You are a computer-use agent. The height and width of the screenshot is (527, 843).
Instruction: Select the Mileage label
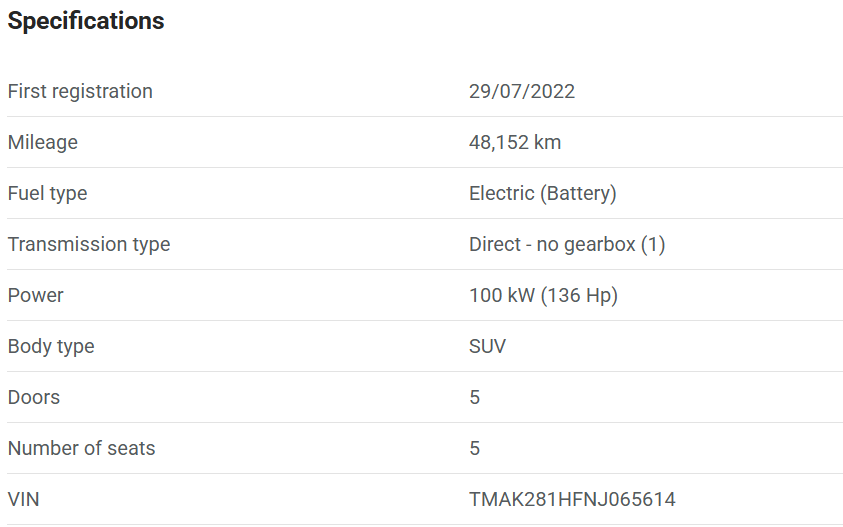coord(43,142)
